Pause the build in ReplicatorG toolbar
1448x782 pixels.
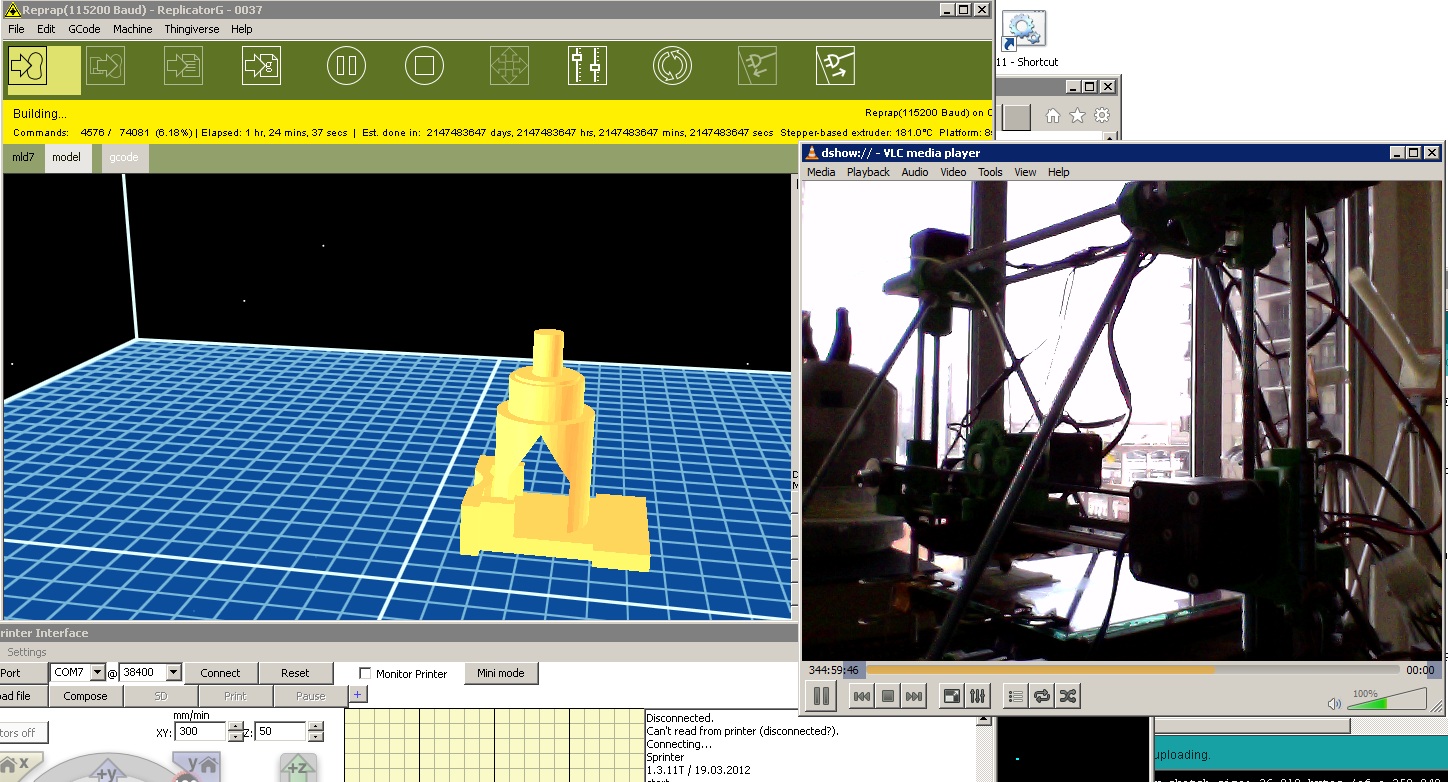coord(346,67)
